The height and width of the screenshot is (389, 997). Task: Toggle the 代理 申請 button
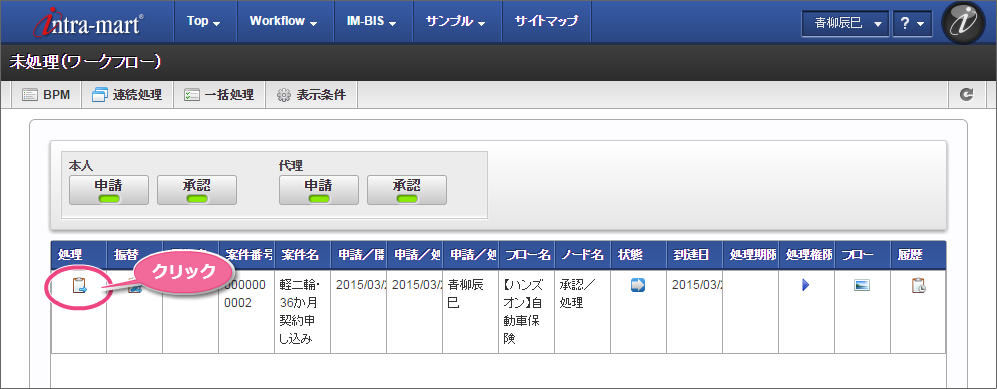coord(319,190)
